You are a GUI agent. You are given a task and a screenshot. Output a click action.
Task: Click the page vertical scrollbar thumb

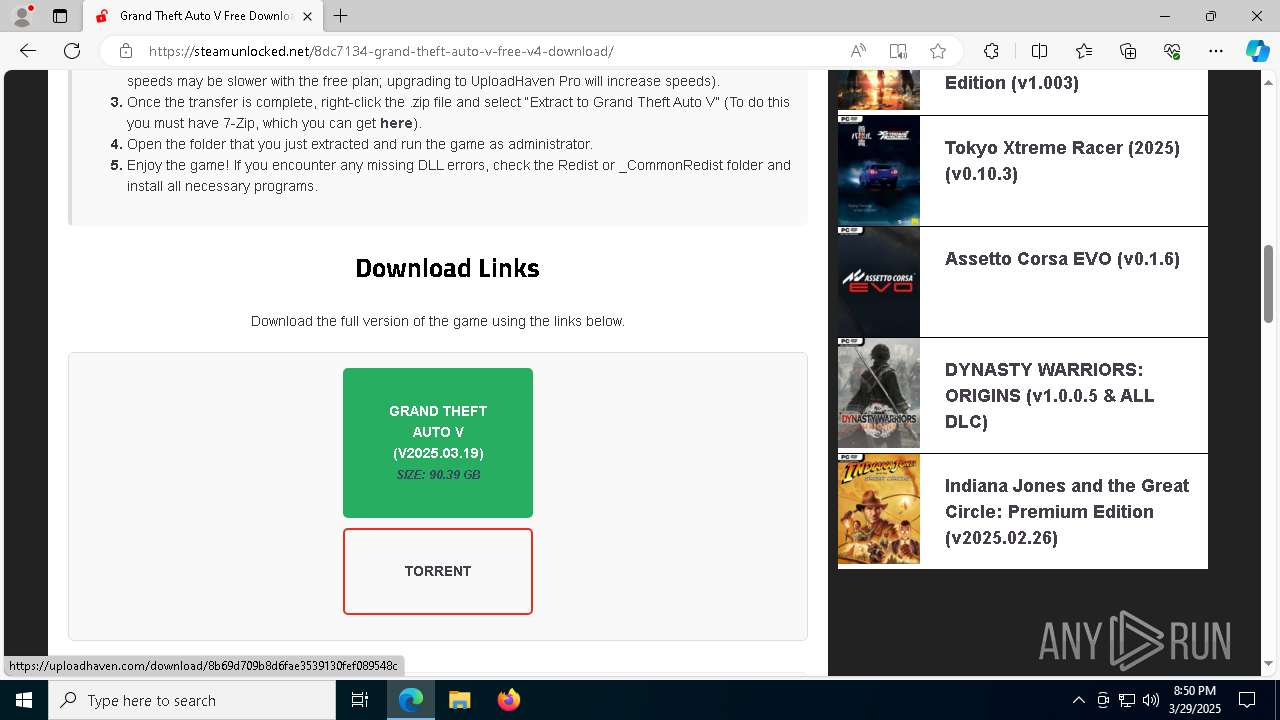[x=1269, y=284]
